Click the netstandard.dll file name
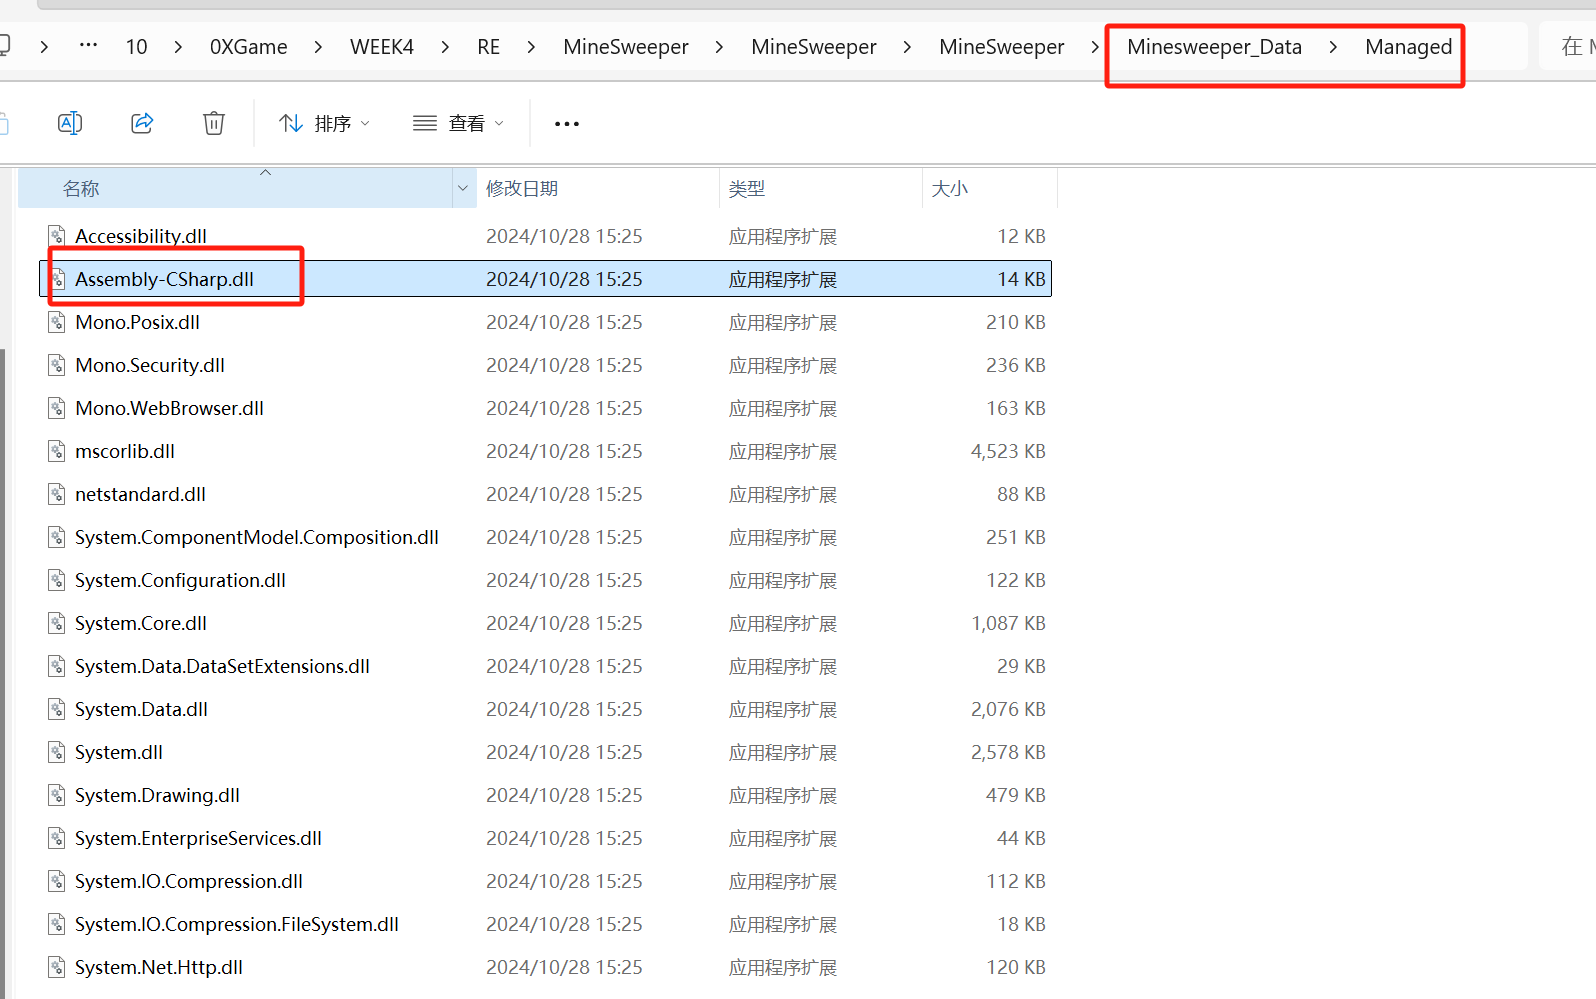1596x999 pixels. 141,494
